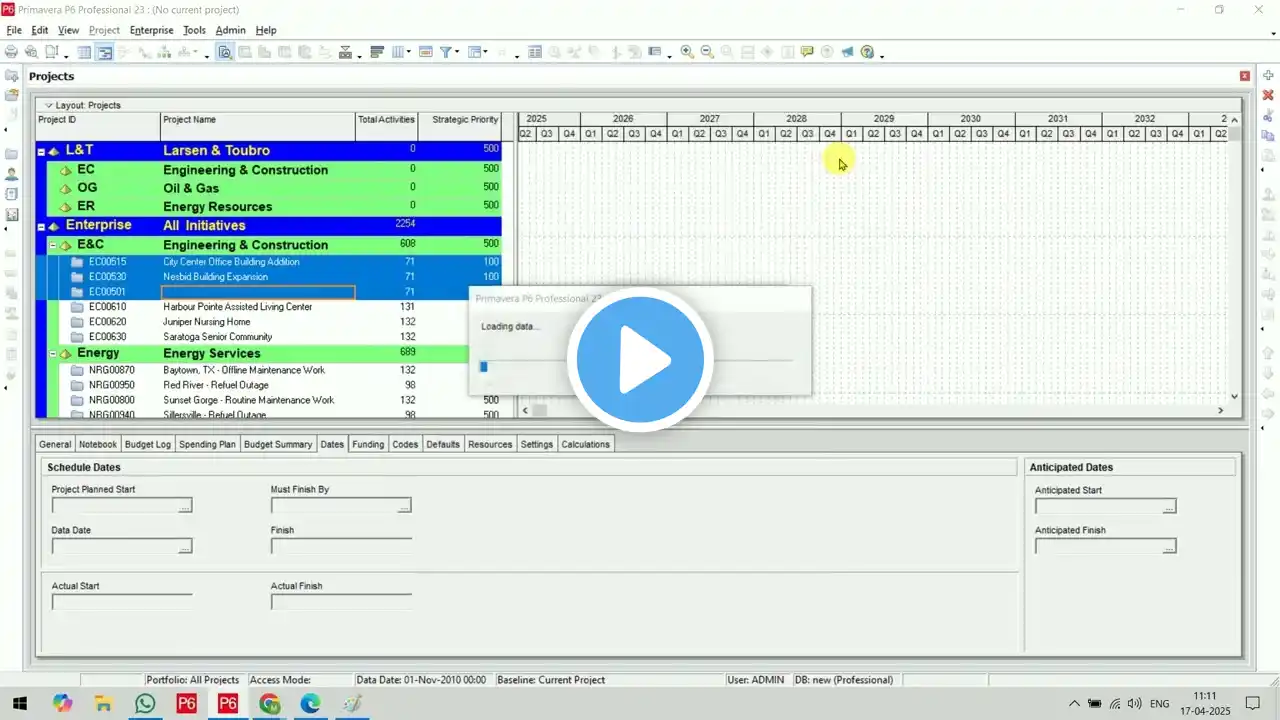1280x720 pixels.
Task: Click the Columns icon in the toolbar
Action: coord(400,52)
